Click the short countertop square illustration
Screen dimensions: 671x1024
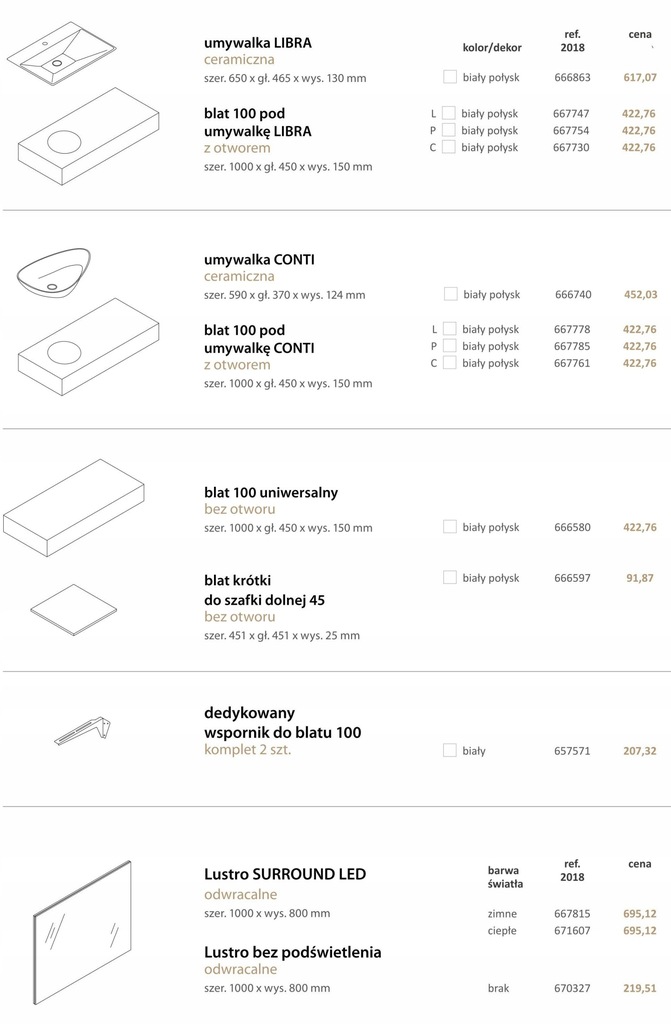coord(73,609)
